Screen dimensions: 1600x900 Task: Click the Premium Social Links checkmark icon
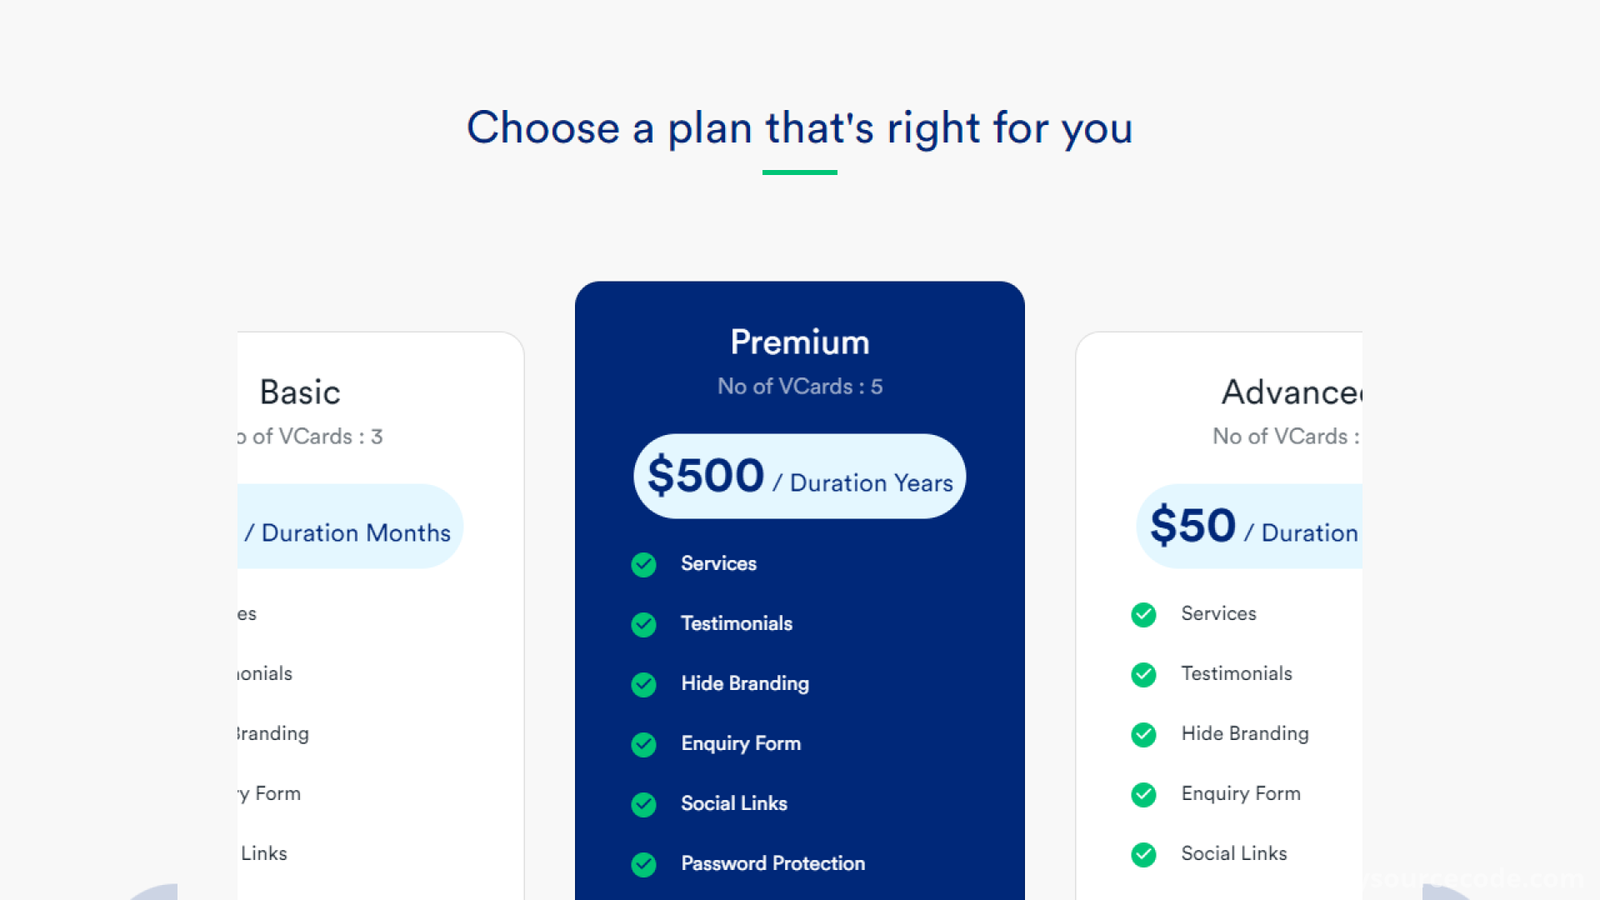coord(644,805)
